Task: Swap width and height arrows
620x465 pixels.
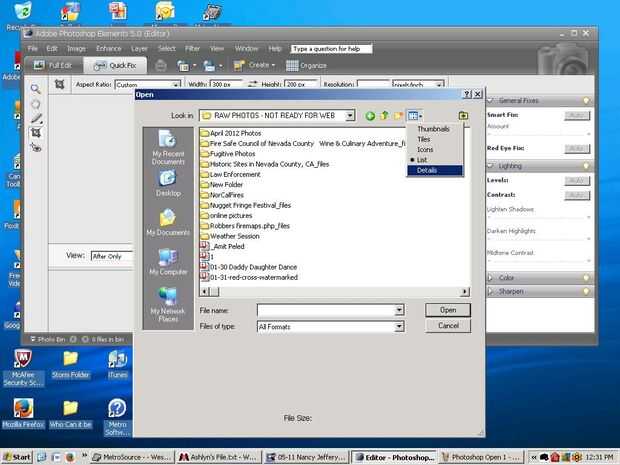Action: tap(252, 84)
